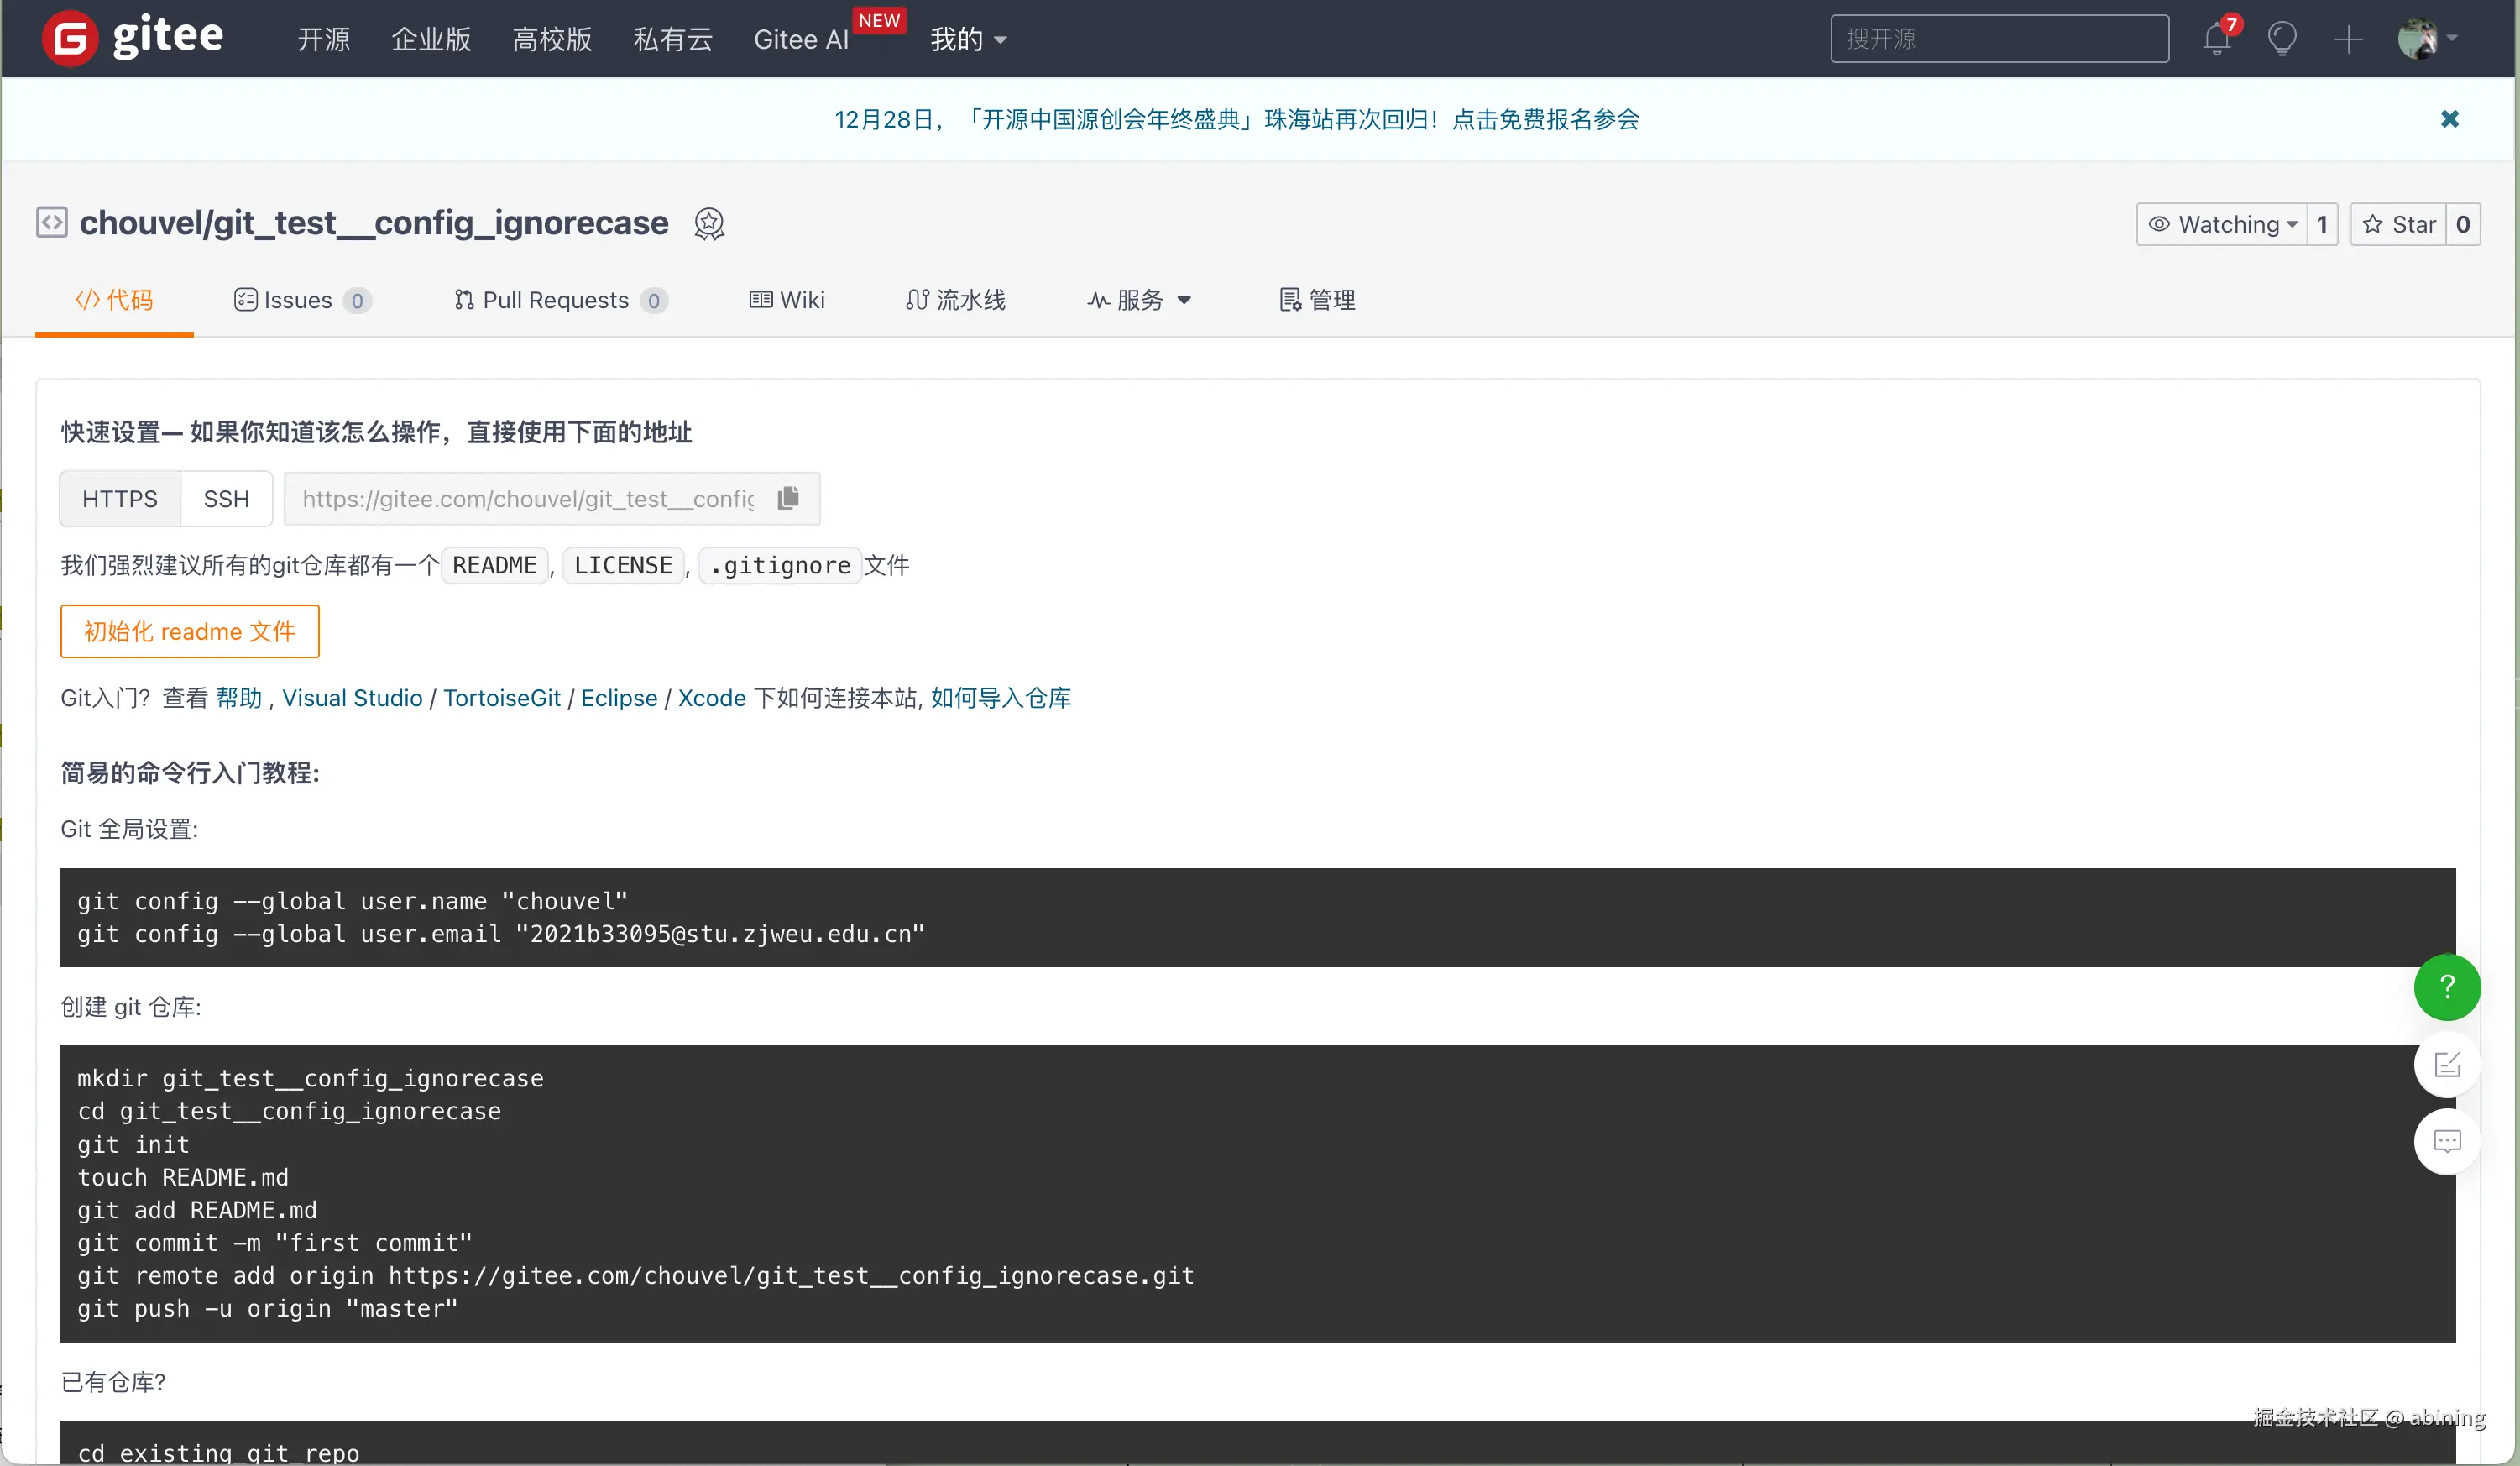Image resolution: width=2520 pixels, height=1466 pixels.
Task: Click the 初始化 readme 文件 button
Action: click(x=190, y=631)
